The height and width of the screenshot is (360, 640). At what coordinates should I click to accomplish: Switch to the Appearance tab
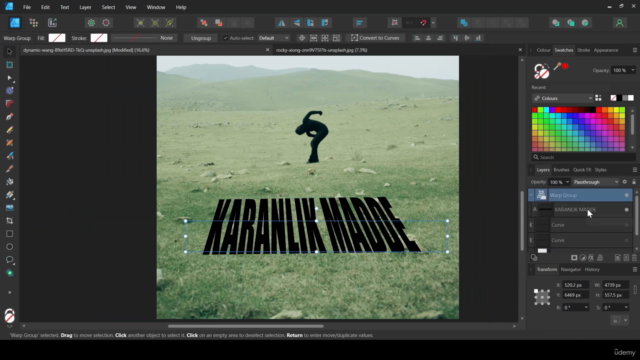click(606, 50)
